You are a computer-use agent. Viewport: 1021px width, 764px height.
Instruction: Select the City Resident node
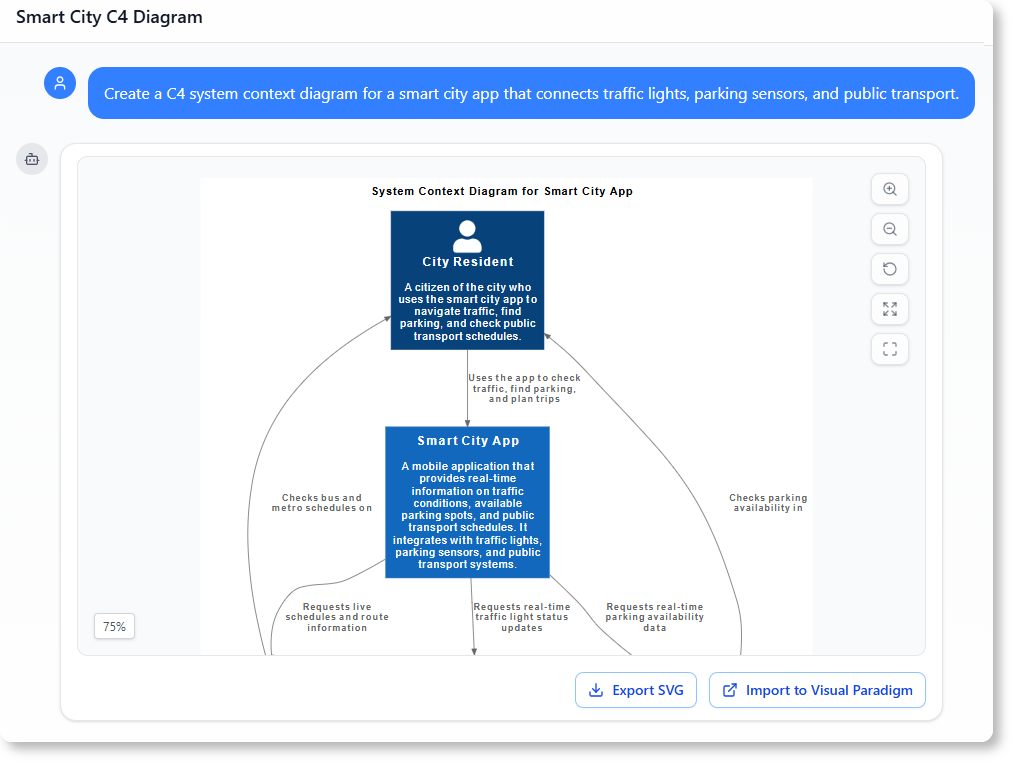coord(467,280)
